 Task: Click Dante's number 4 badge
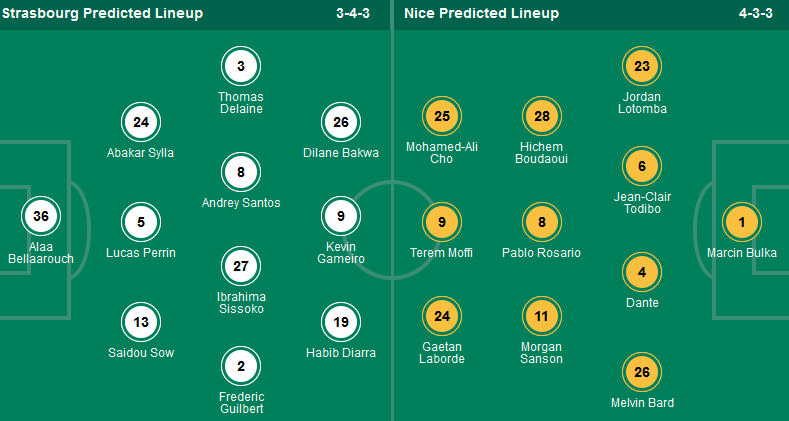[x=641, y=272]
